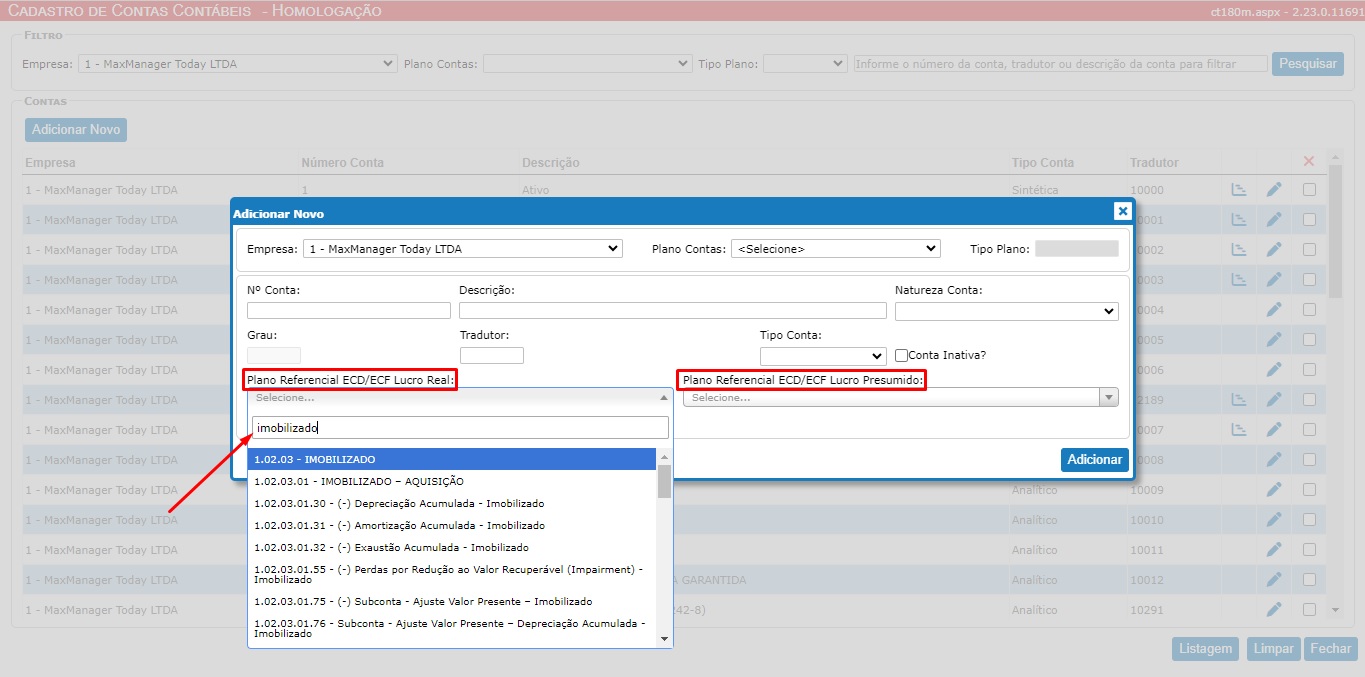Click the pencil icon in row ending 0001

click(x=1274, y=220)
